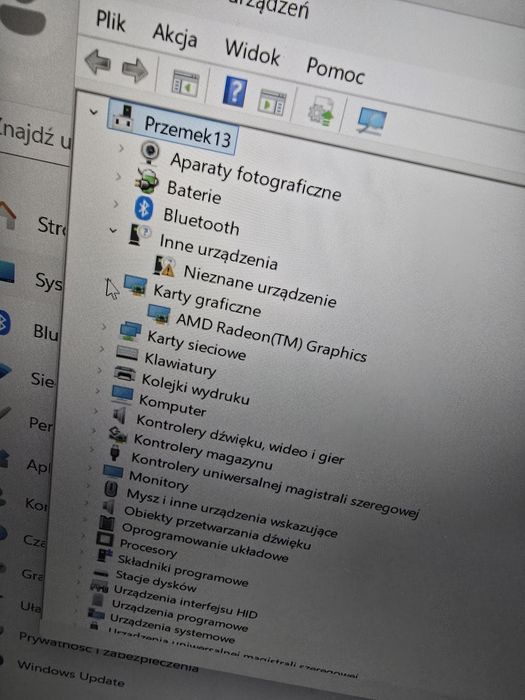This screenshot has width=525, height=700.
Task: Select Nieznane urządzenie device
Action: 260,287
